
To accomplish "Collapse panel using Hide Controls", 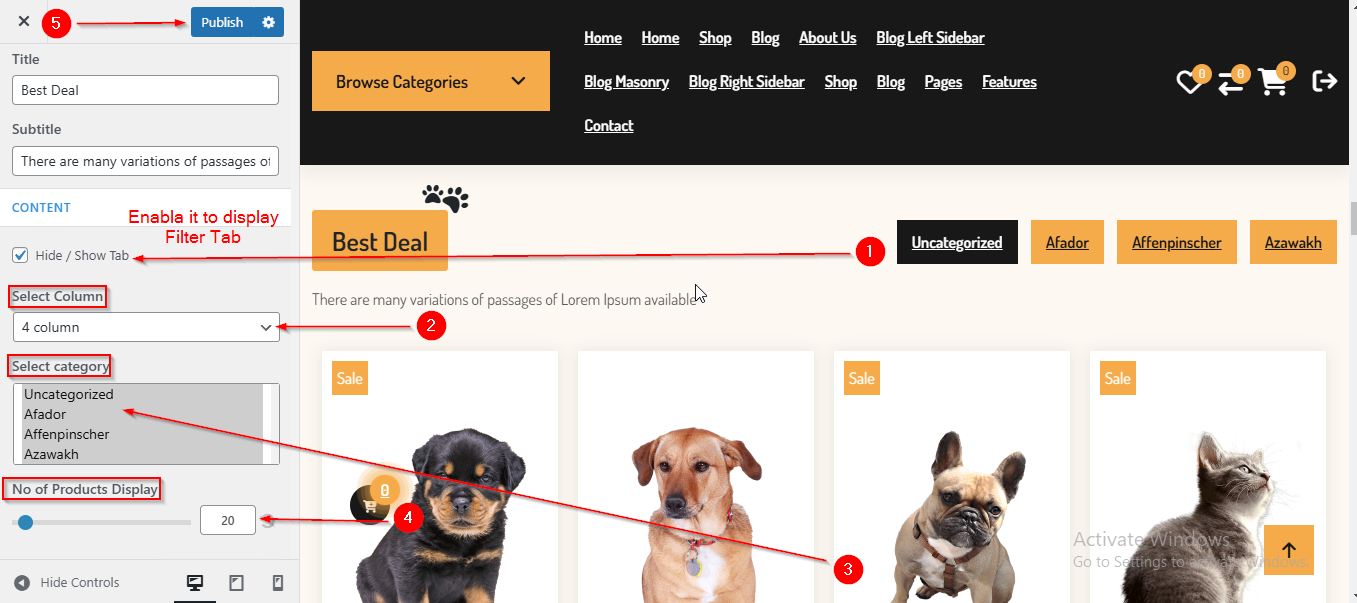I will (67, 583).
